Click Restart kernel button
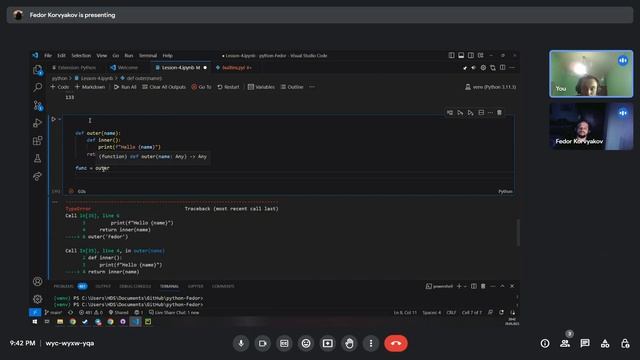The height and width of the screenshot is (360, 640). (228, 87)
